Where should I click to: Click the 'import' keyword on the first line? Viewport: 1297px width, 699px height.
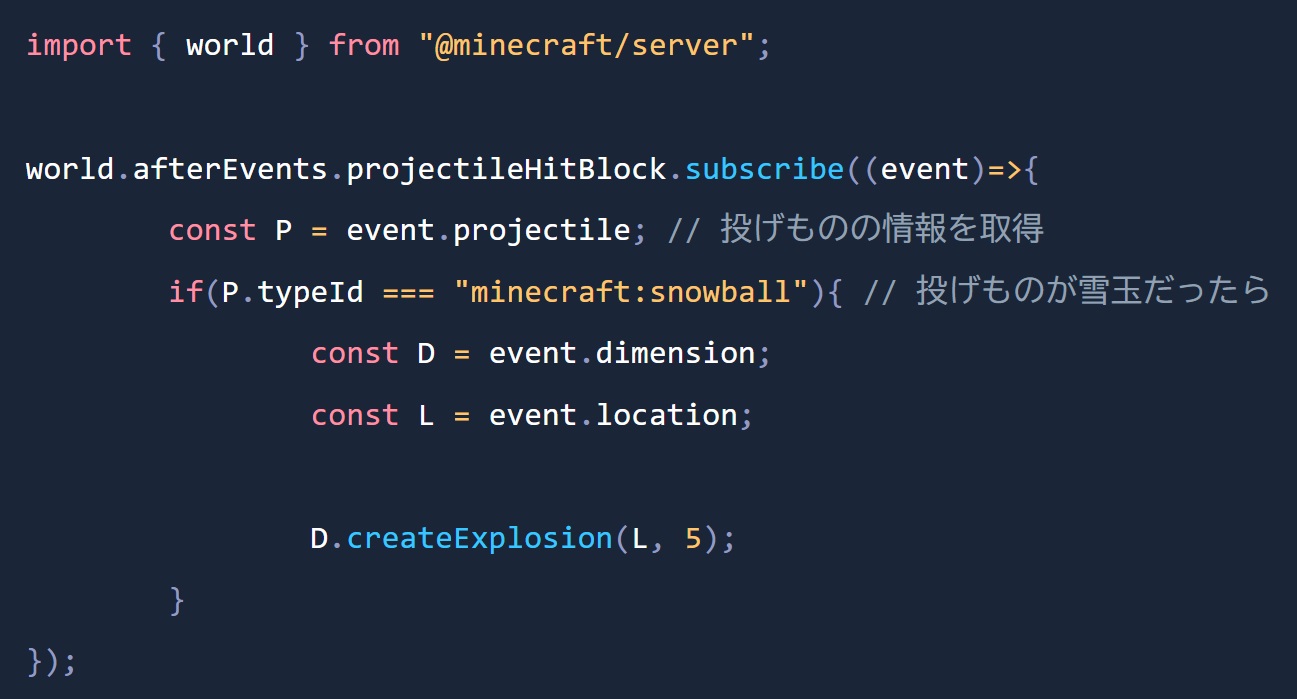(x=79, y=45)
